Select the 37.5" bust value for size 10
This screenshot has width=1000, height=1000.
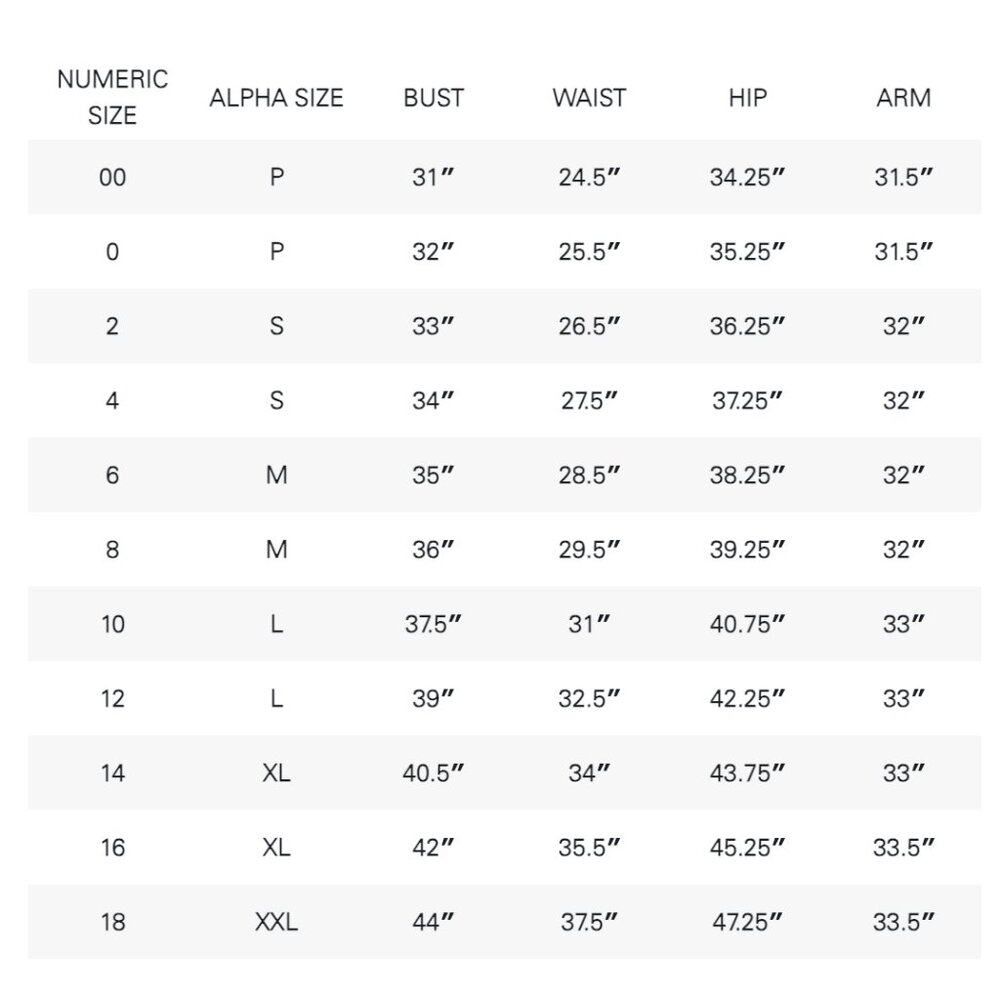tap(433, 624)
